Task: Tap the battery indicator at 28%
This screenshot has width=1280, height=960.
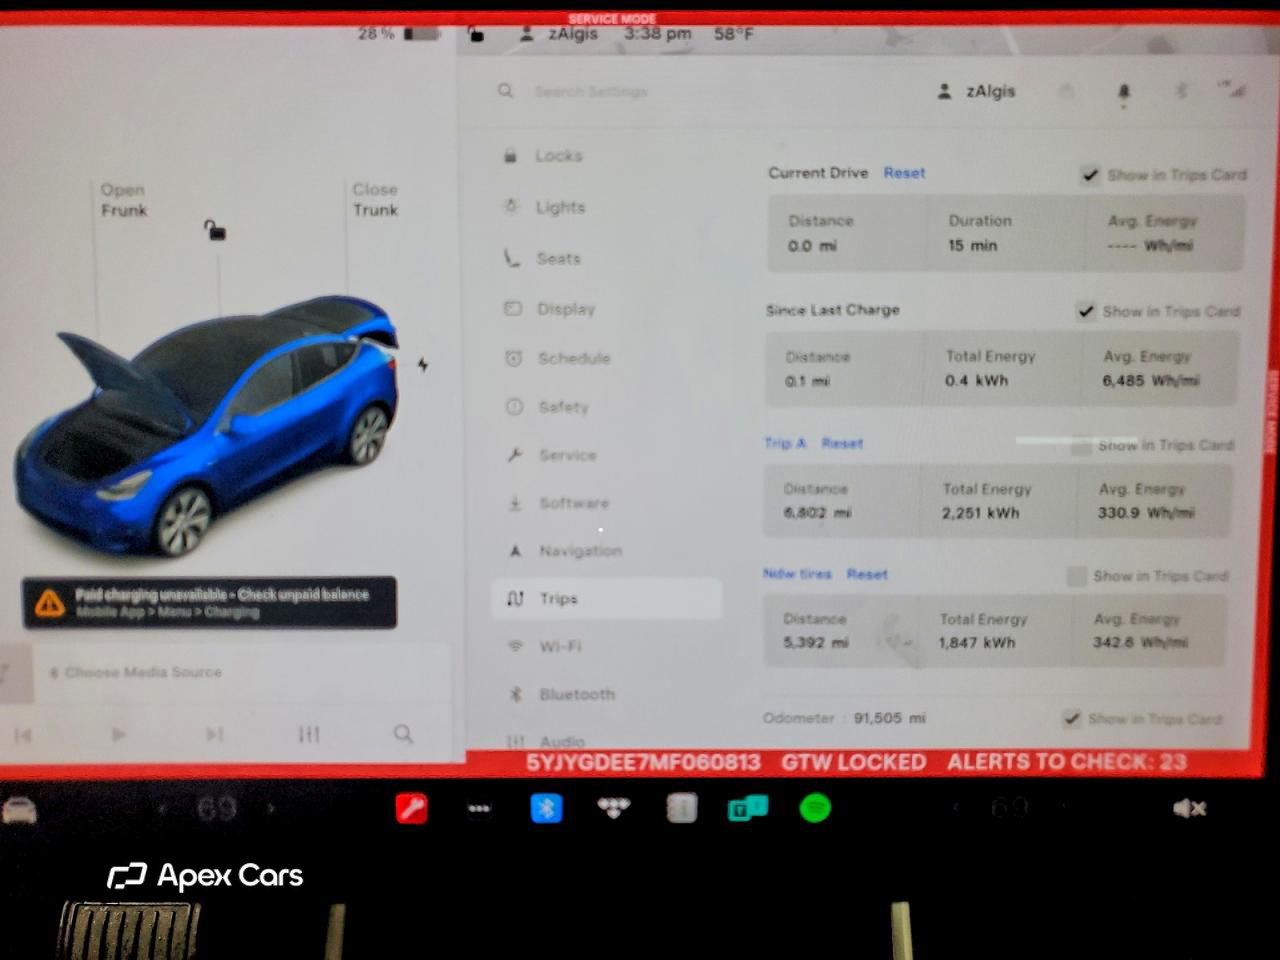Action: point(400,33)
